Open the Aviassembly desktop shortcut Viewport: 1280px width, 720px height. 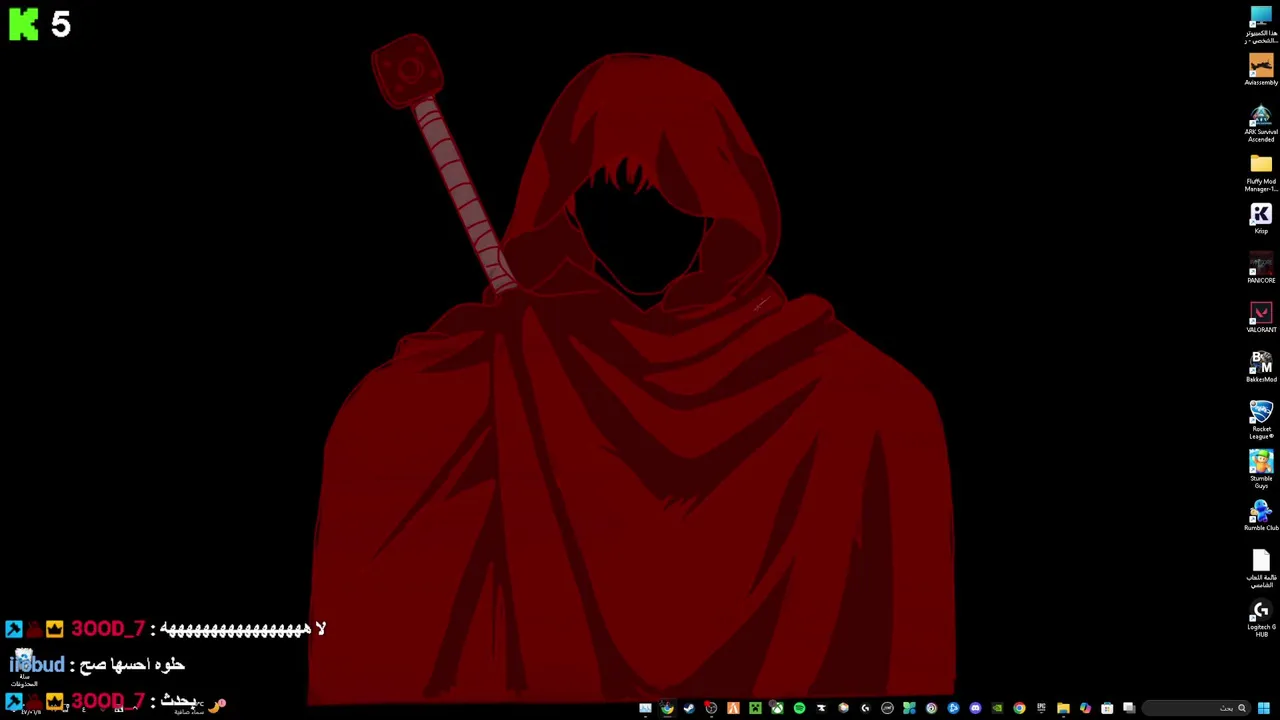(x=1260, y=71)
